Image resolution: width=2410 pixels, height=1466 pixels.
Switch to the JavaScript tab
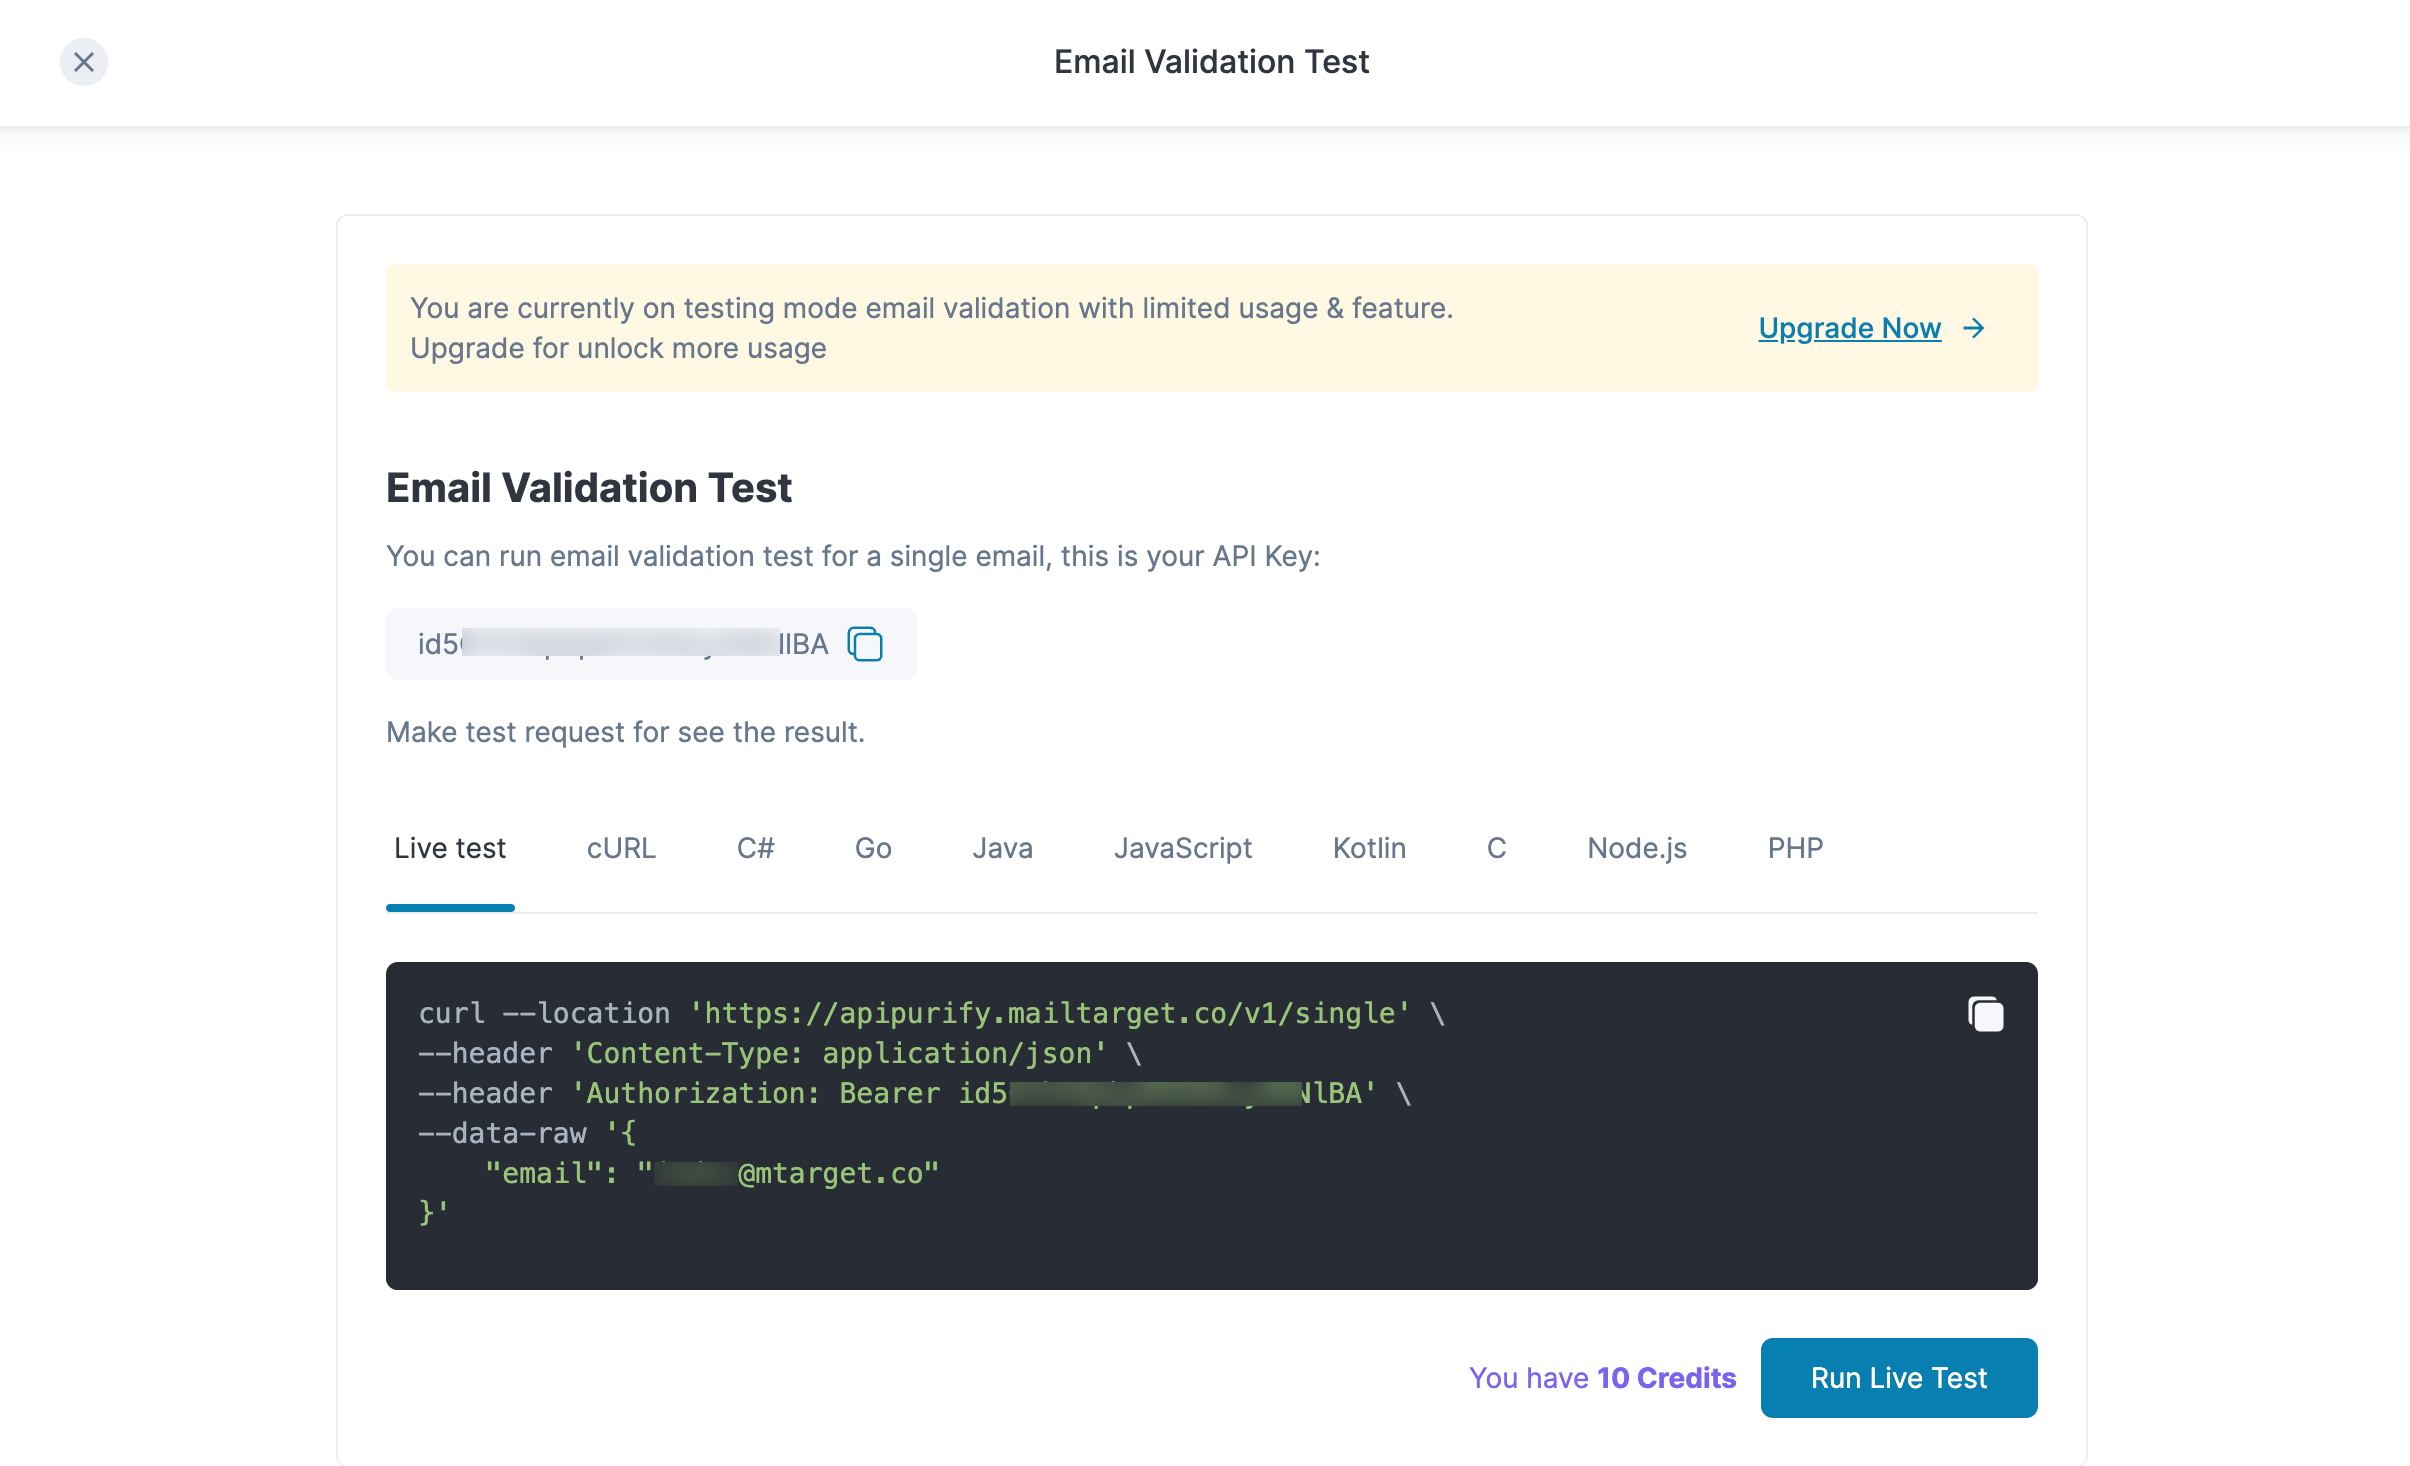[x=1183, y=848]
